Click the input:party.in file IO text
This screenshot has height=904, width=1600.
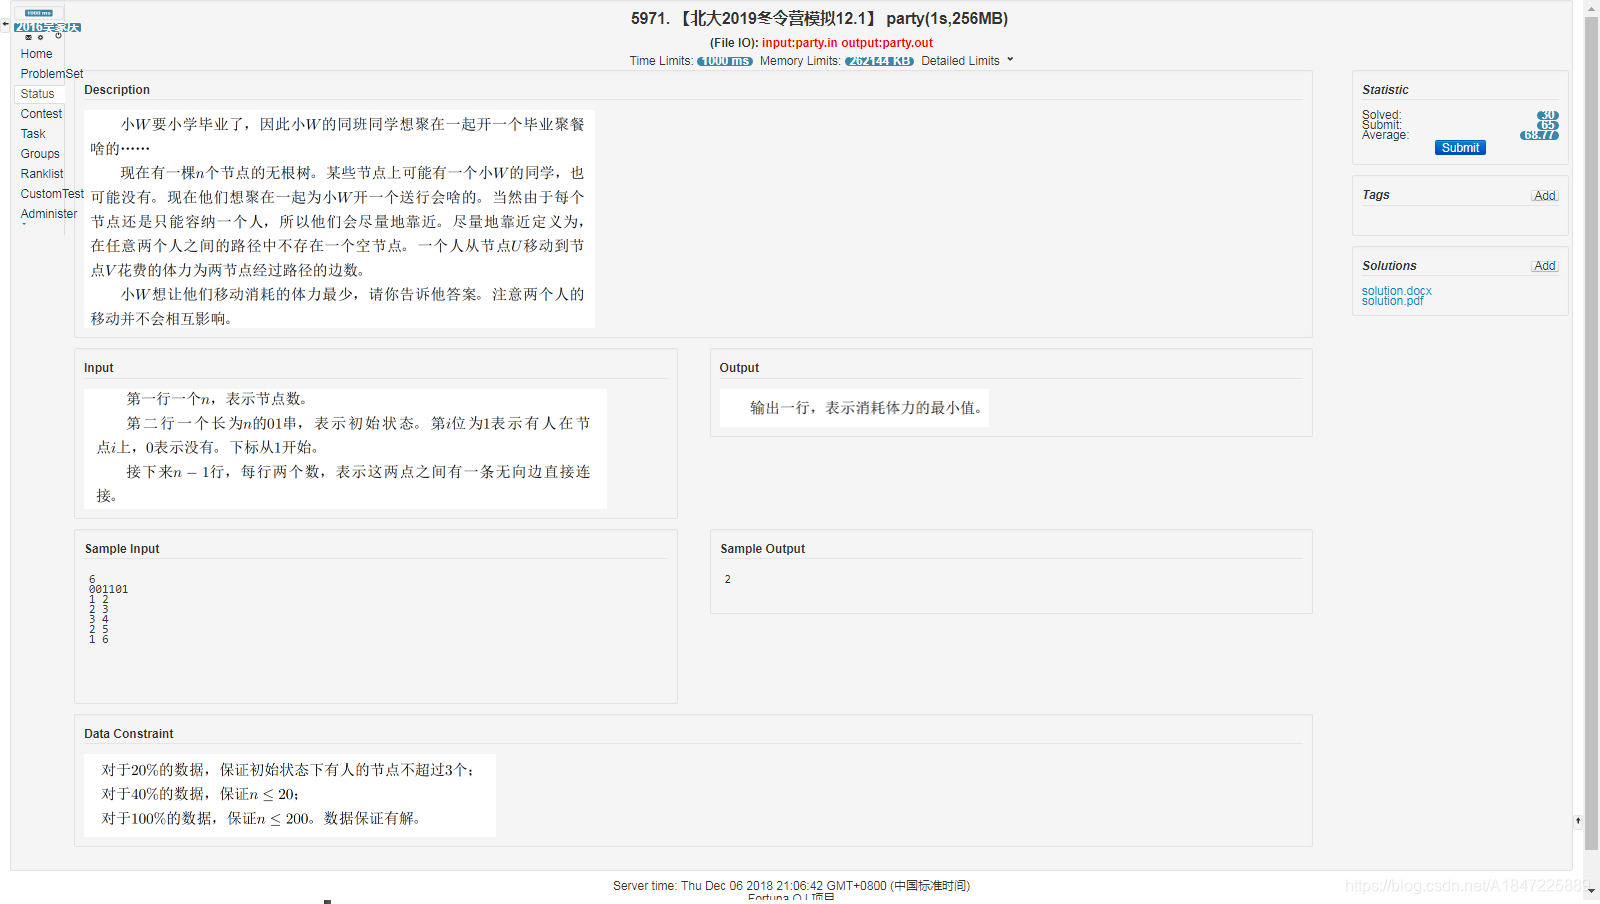800,43
